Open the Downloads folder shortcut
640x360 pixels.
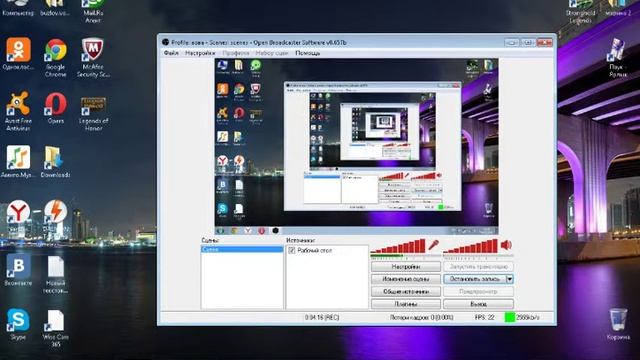tap(56, 161)
